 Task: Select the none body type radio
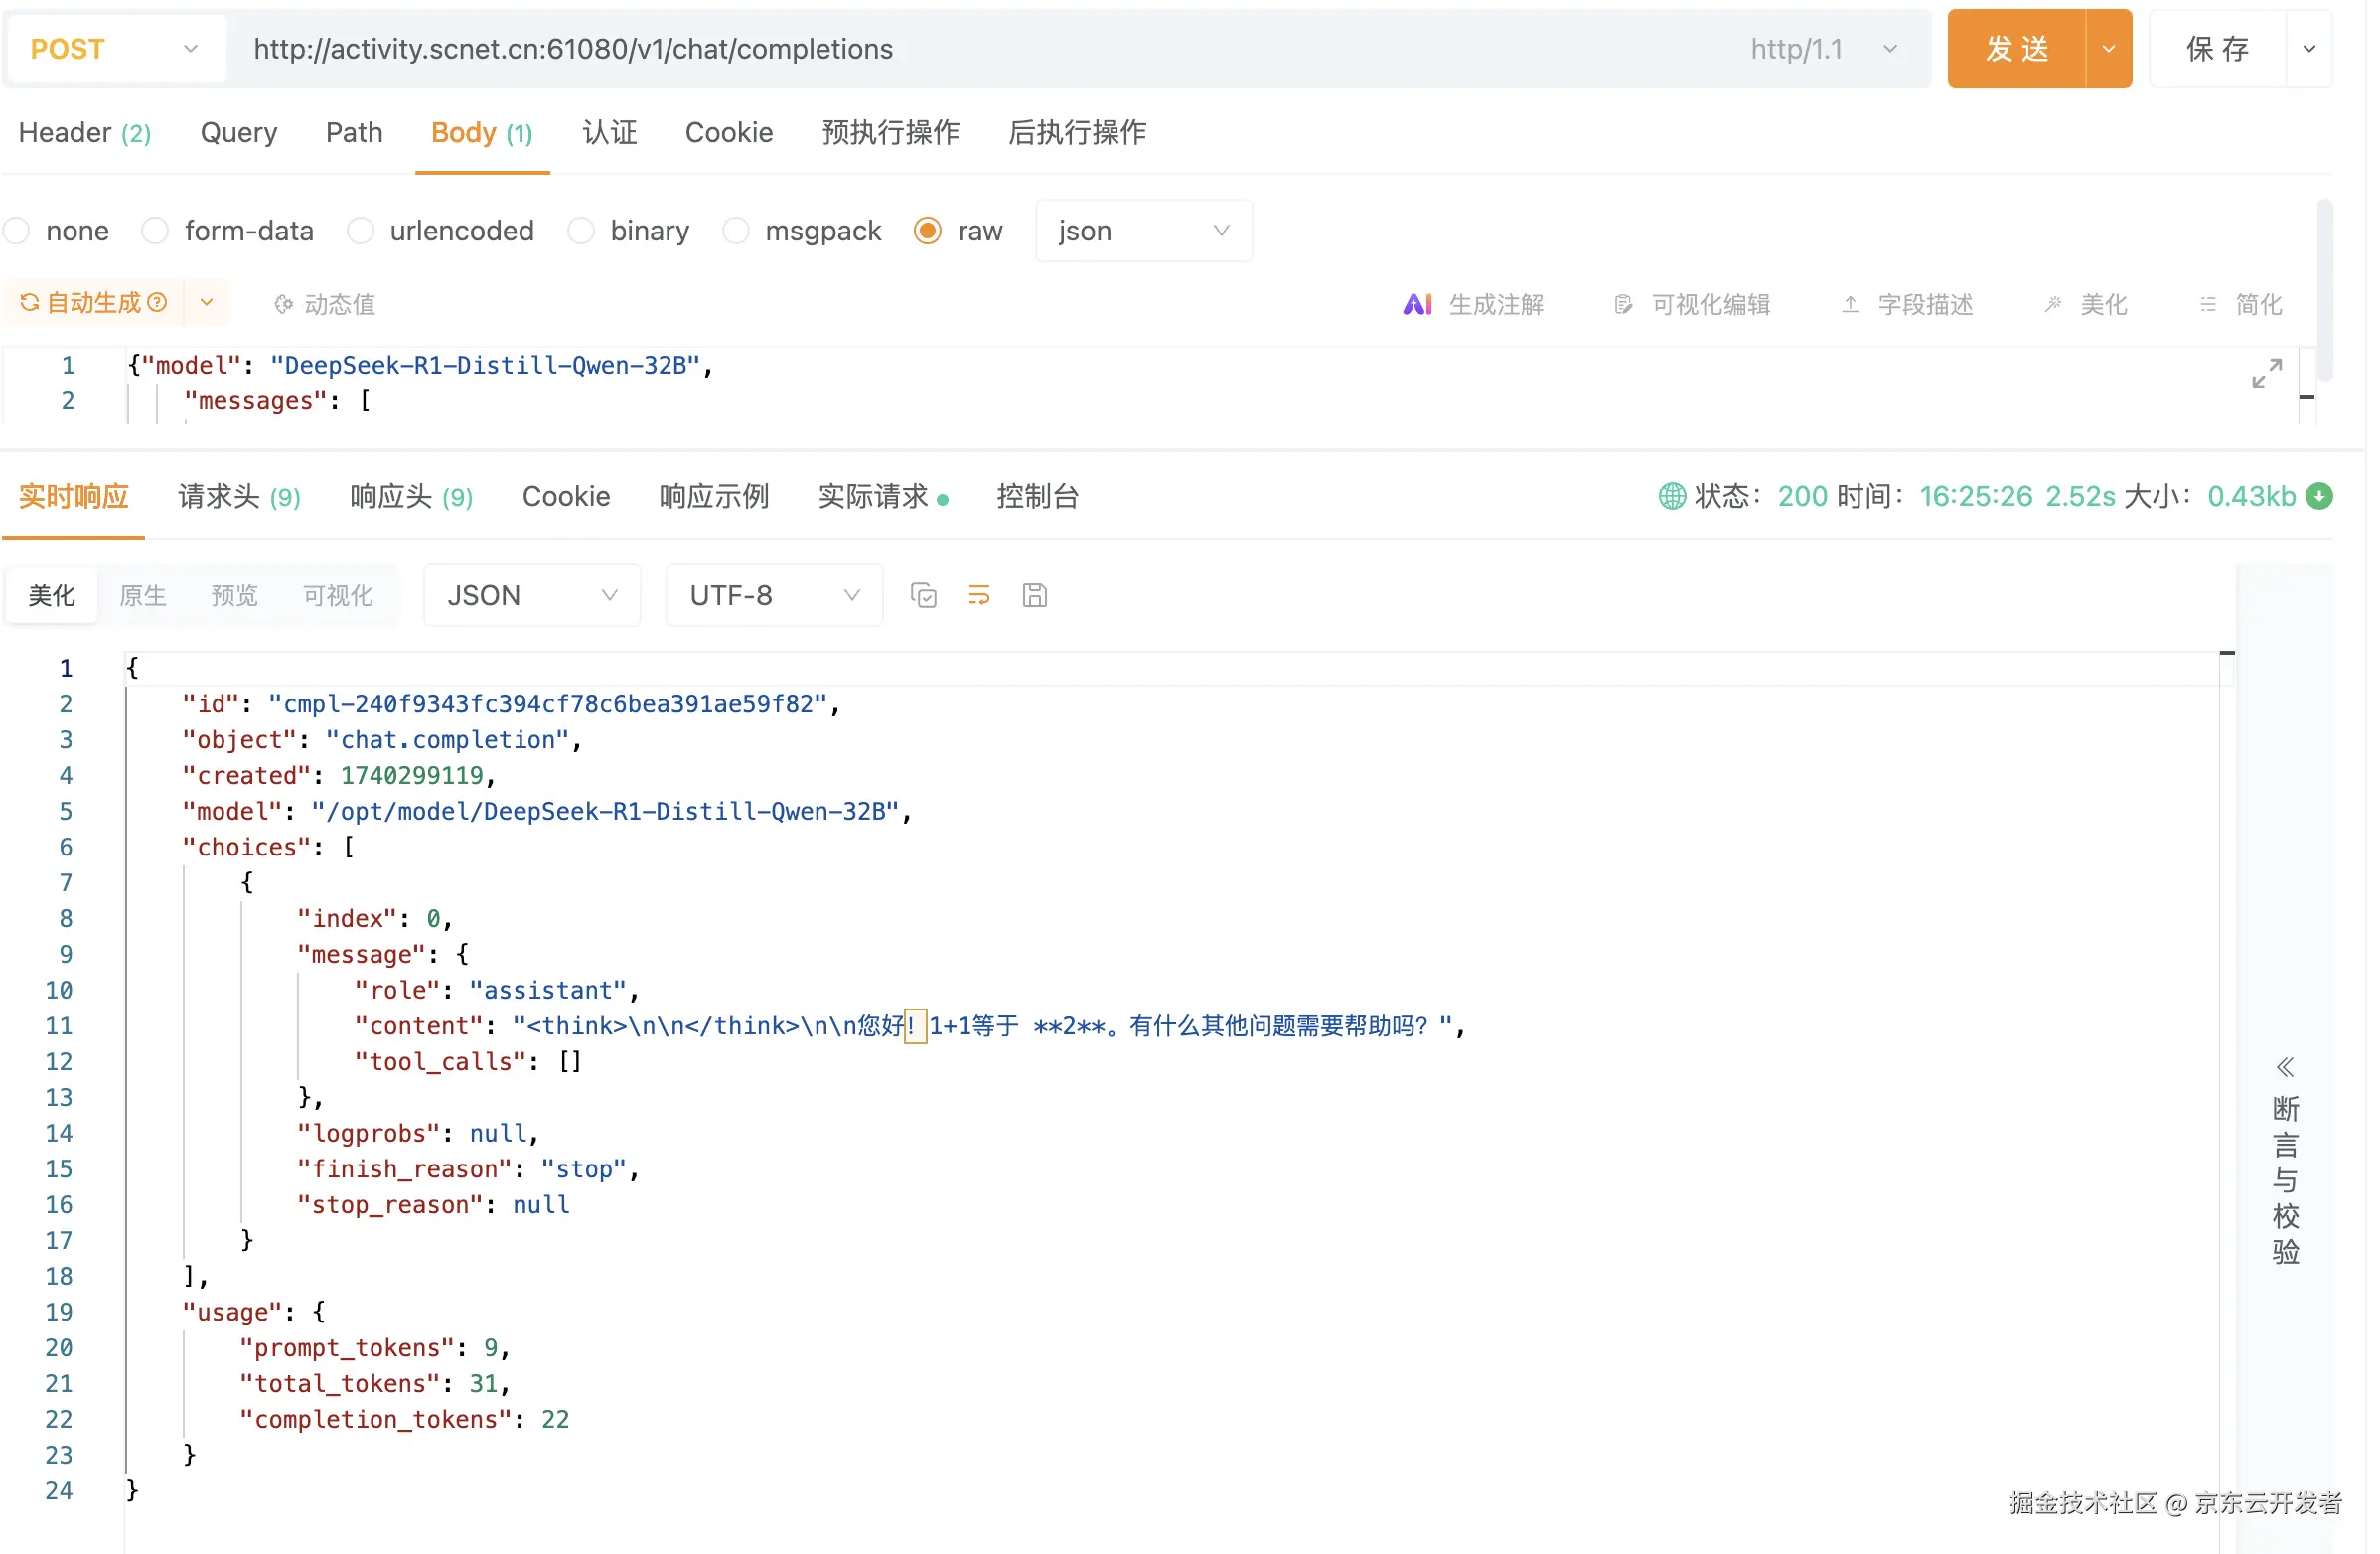17,231
